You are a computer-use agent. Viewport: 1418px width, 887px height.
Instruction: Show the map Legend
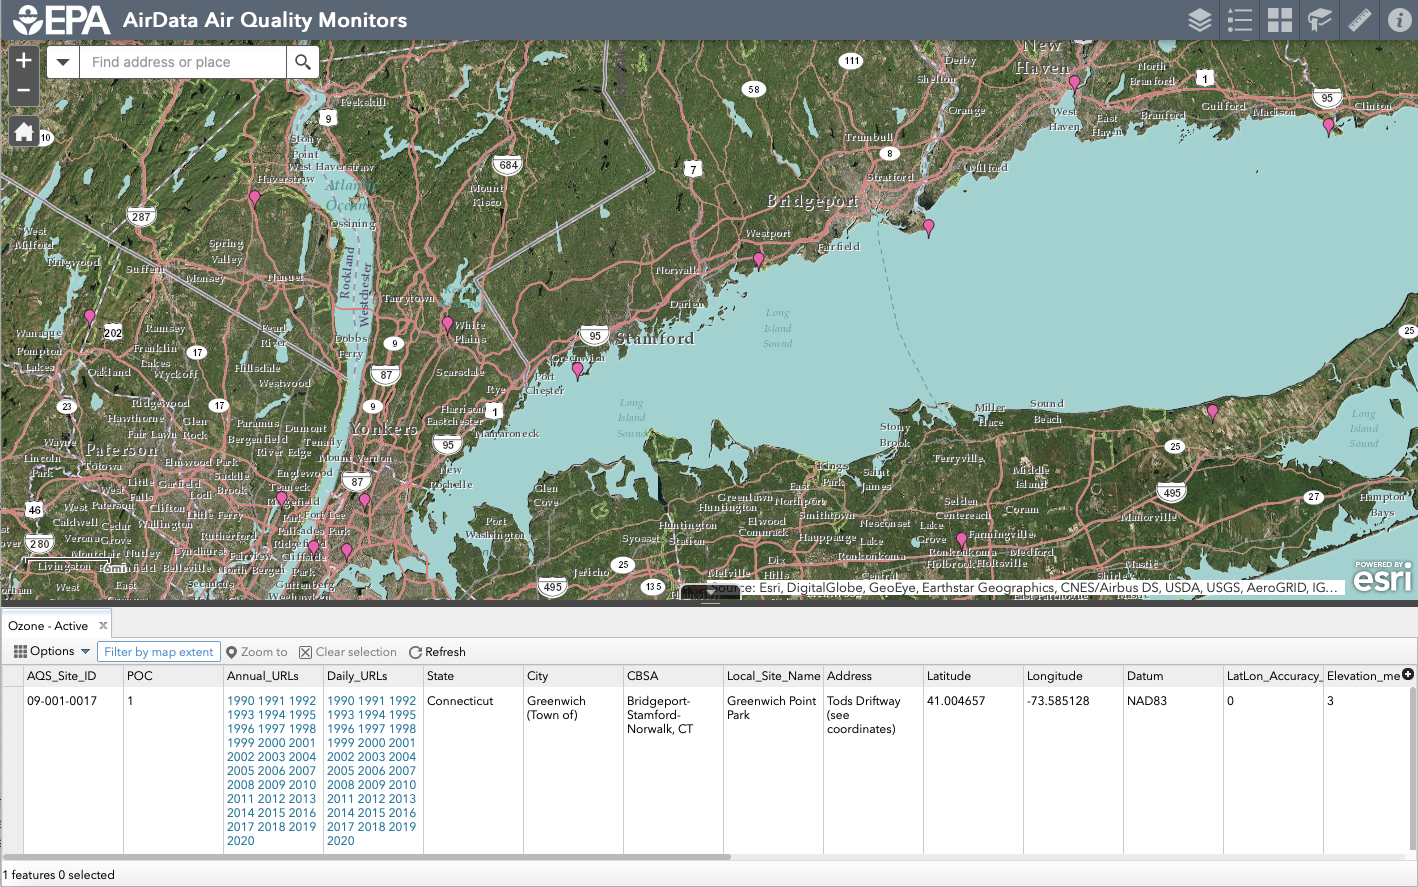[x=1239, y=20]
